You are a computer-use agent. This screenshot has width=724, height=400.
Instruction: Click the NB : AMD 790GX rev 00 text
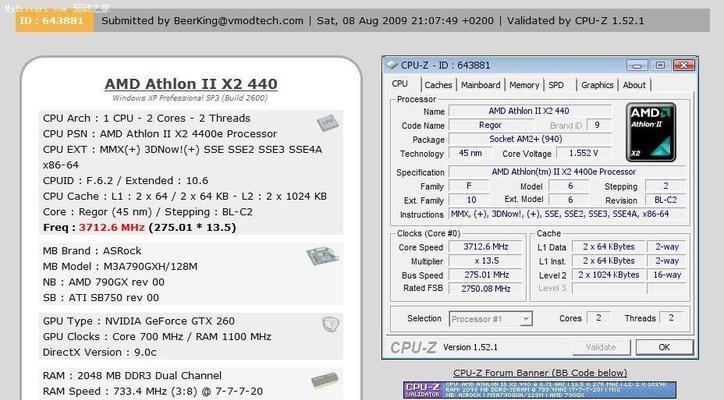pos(103,282)
